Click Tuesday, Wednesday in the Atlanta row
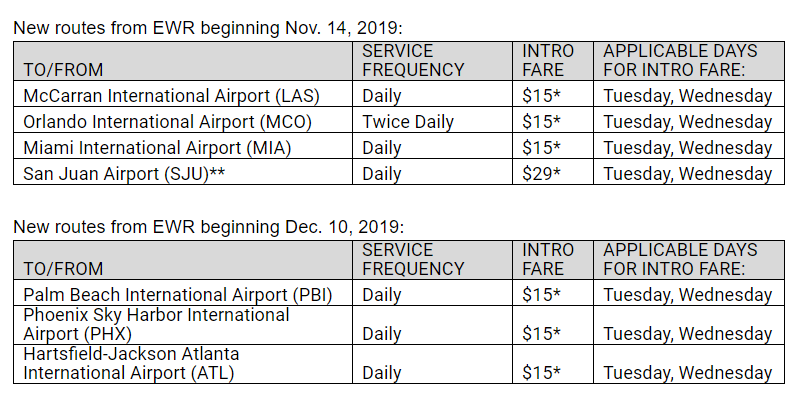This screenshot has width=799, height=404. [687, 372]
